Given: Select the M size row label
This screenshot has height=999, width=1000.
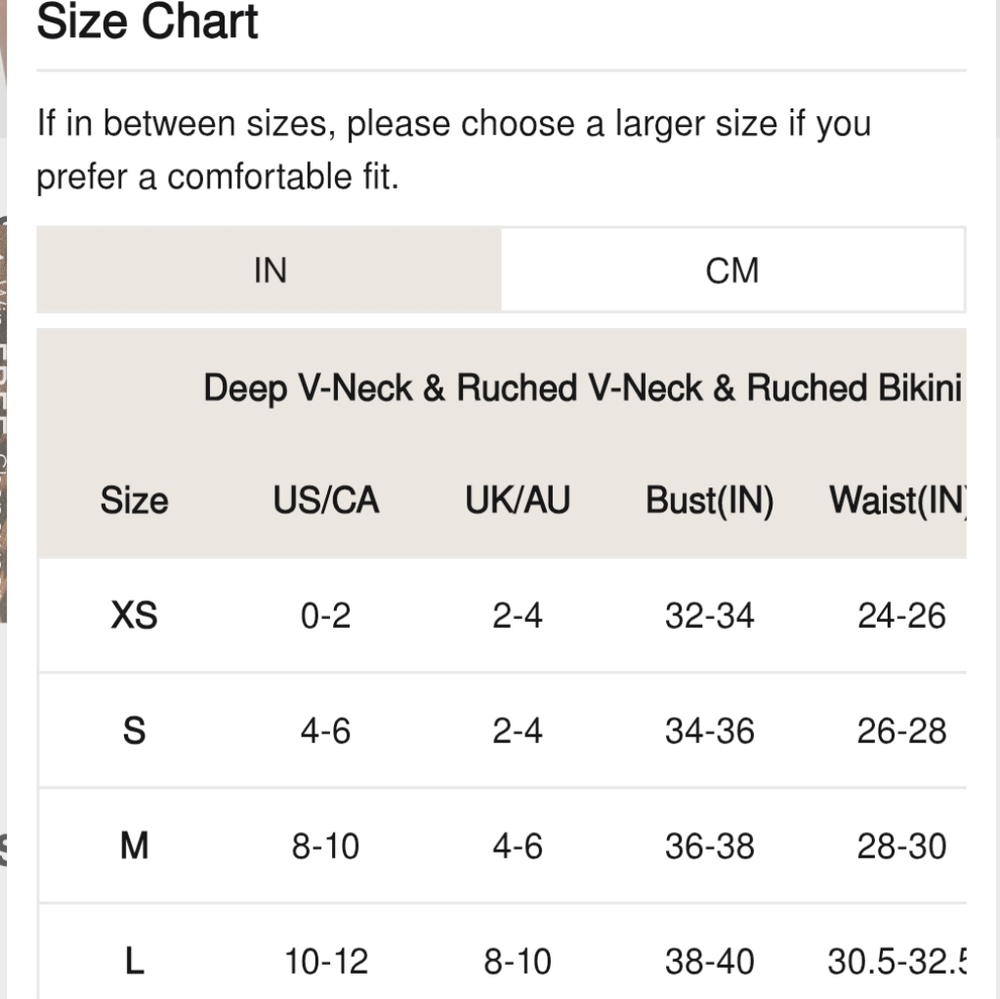Looking at the screenshot, I should point(134,846).
